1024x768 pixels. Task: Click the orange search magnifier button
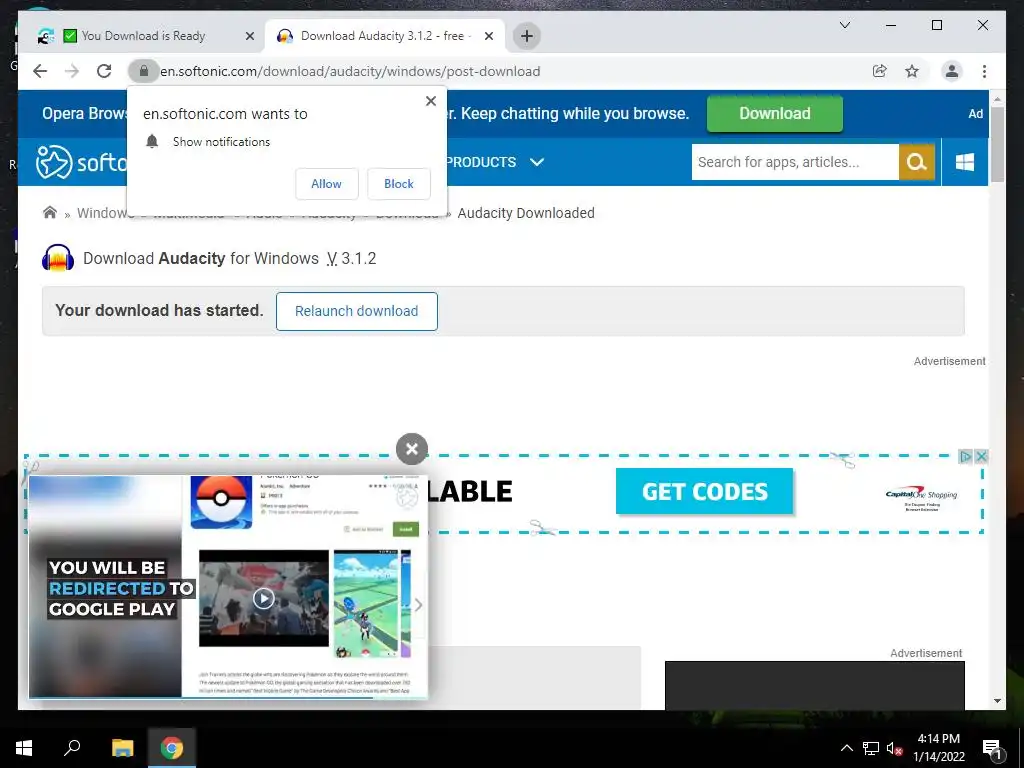[917, 162]
